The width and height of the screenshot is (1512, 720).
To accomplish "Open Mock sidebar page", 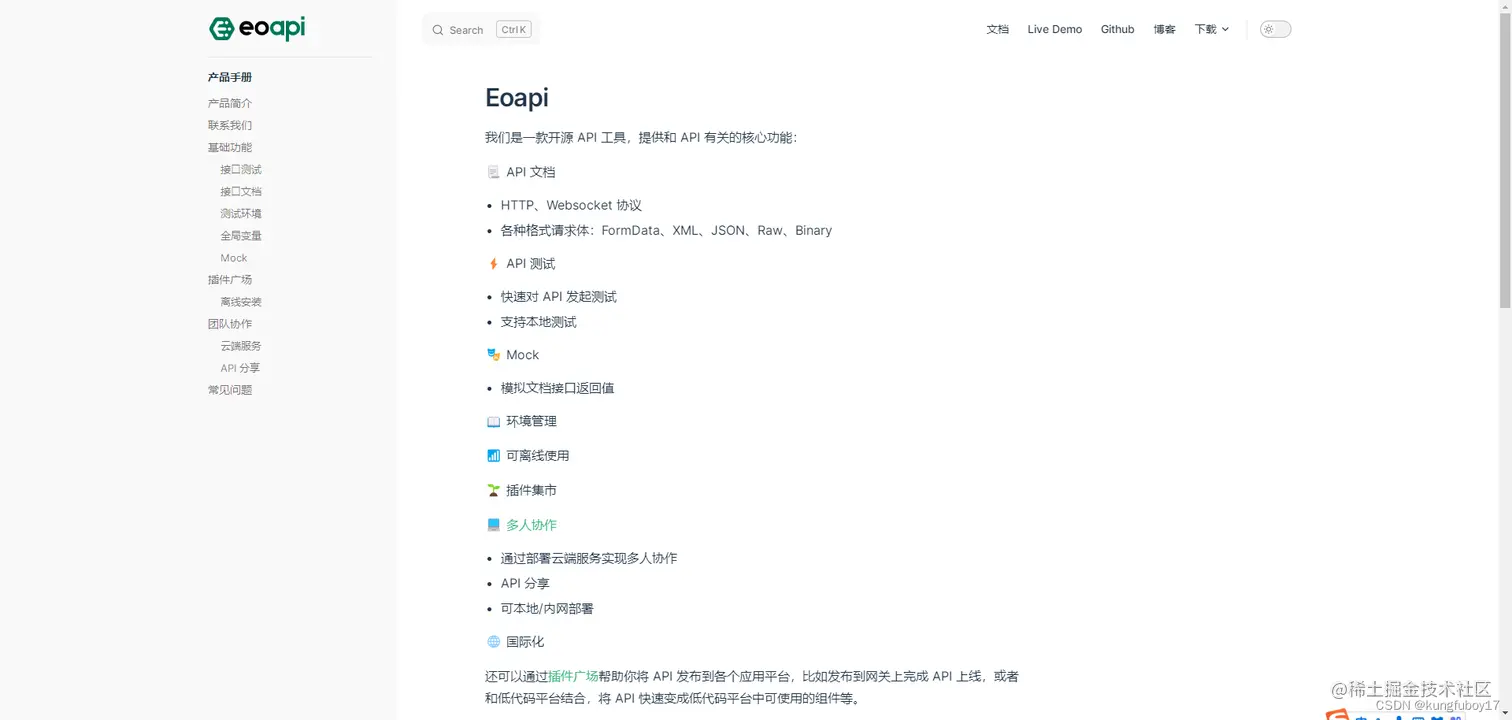I will [x=234, y=257].
